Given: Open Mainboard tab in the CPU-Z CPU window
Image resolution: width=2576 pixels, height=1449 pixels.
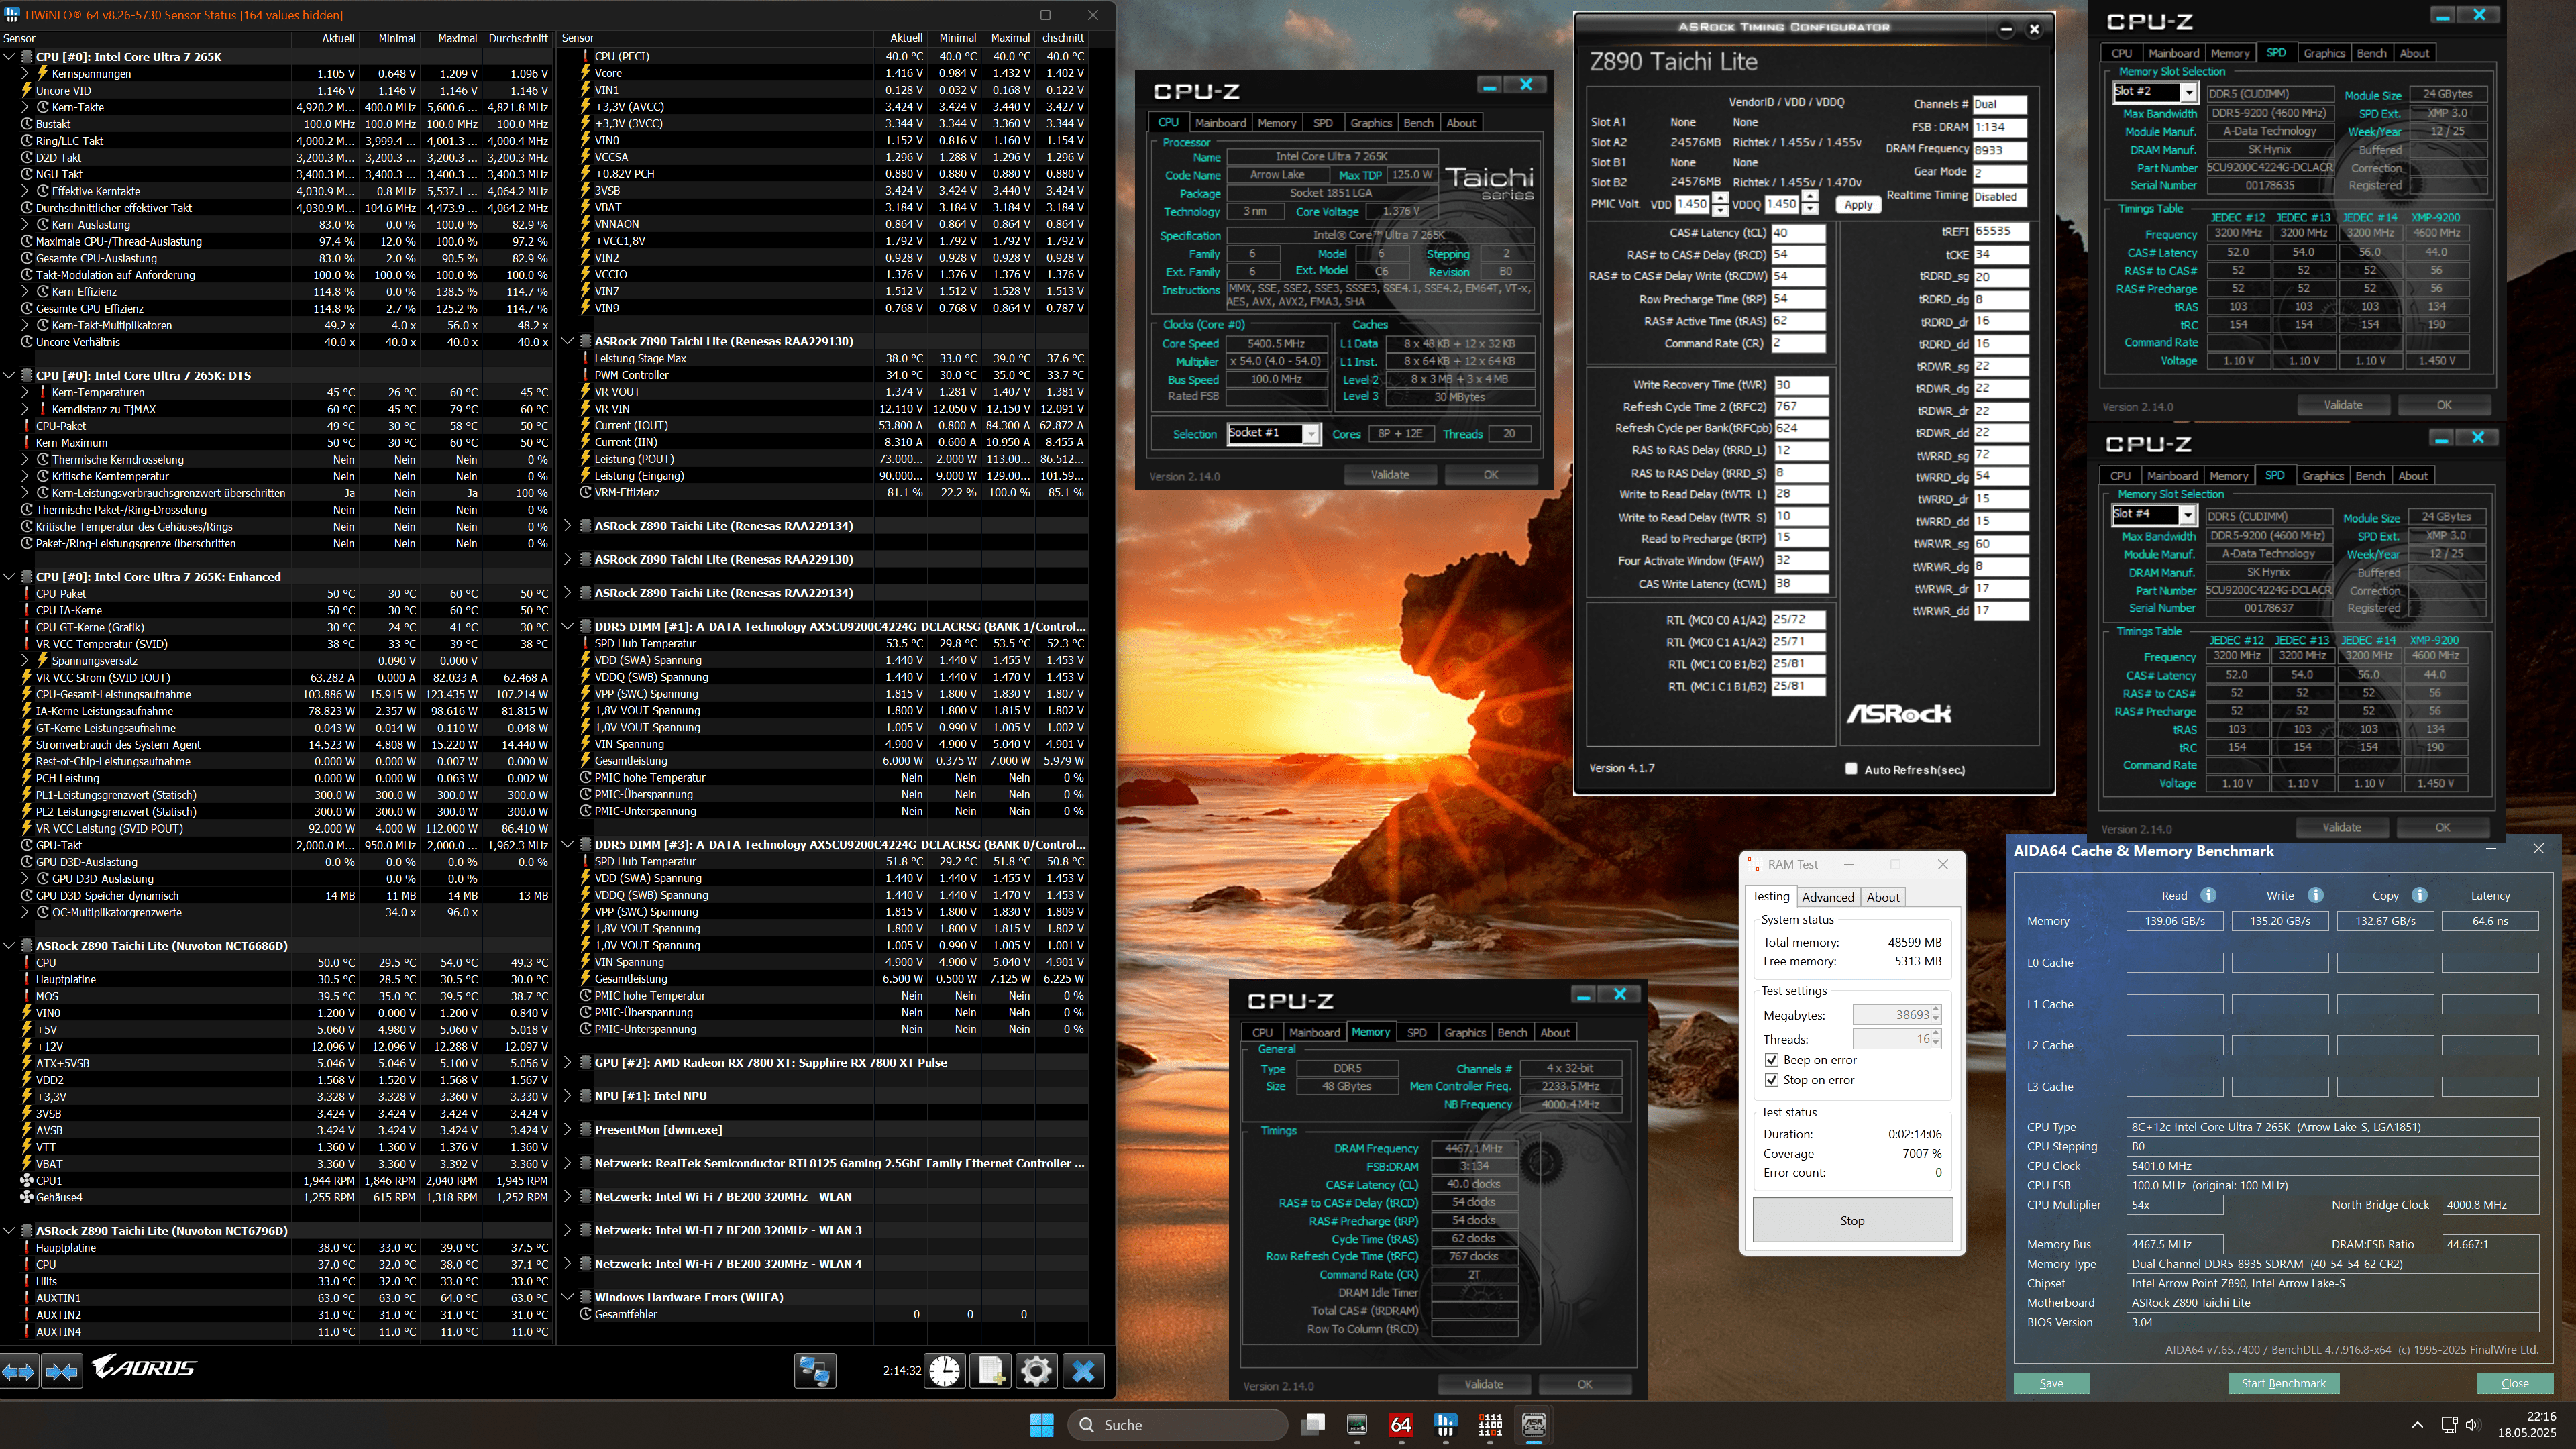Looking at the screenshot, I should [1220, 123].
